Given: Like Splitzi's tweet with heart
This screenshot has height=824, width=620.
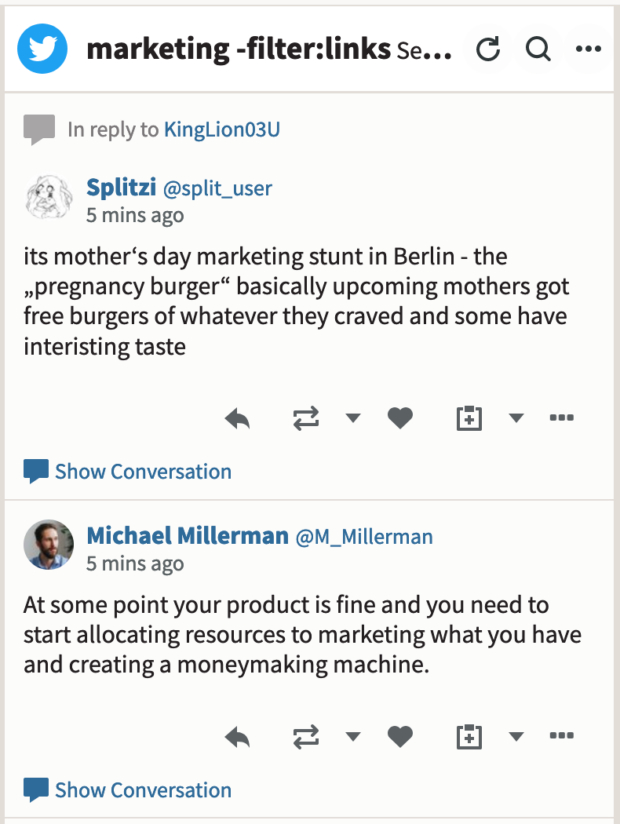Looking at the screenshot, I should 400,419.
